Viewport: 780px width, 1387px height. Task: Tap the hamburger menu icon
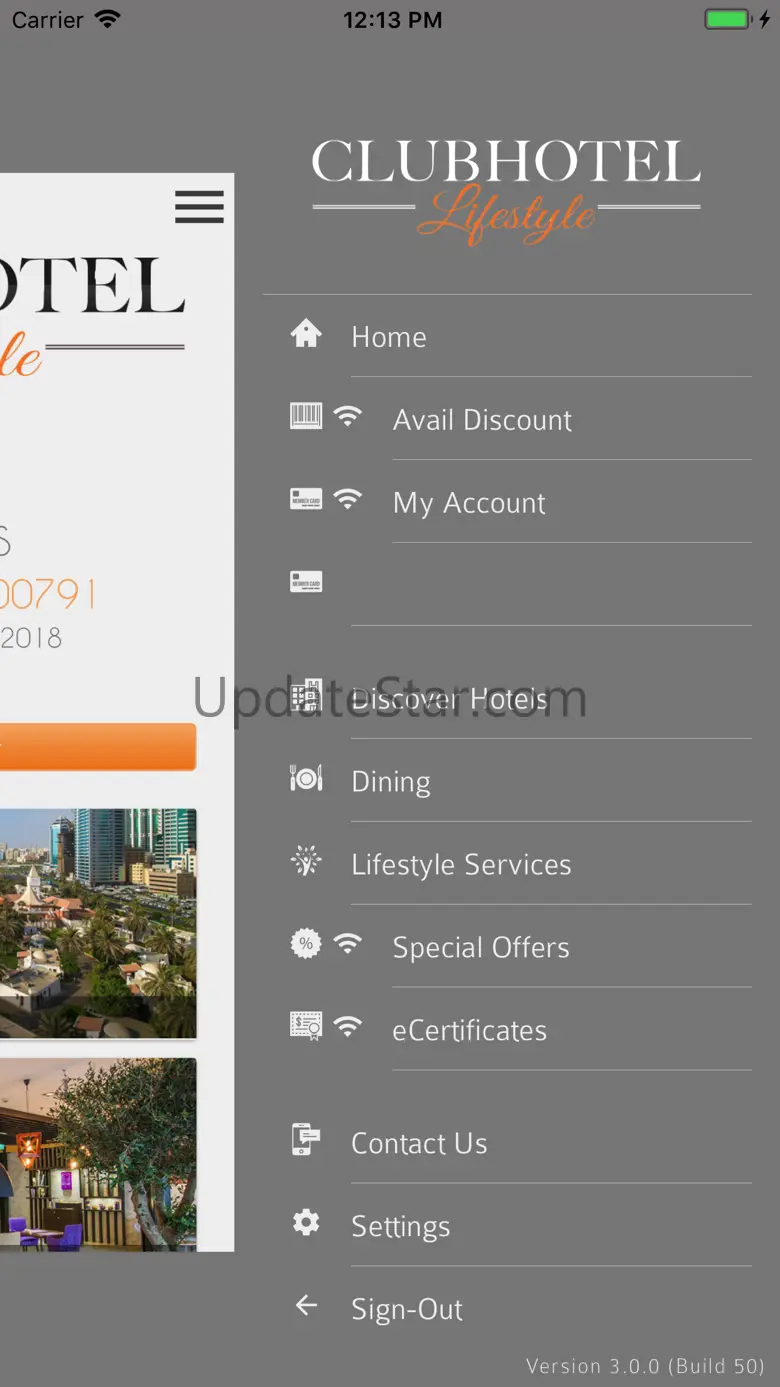(x=199, y=207)
